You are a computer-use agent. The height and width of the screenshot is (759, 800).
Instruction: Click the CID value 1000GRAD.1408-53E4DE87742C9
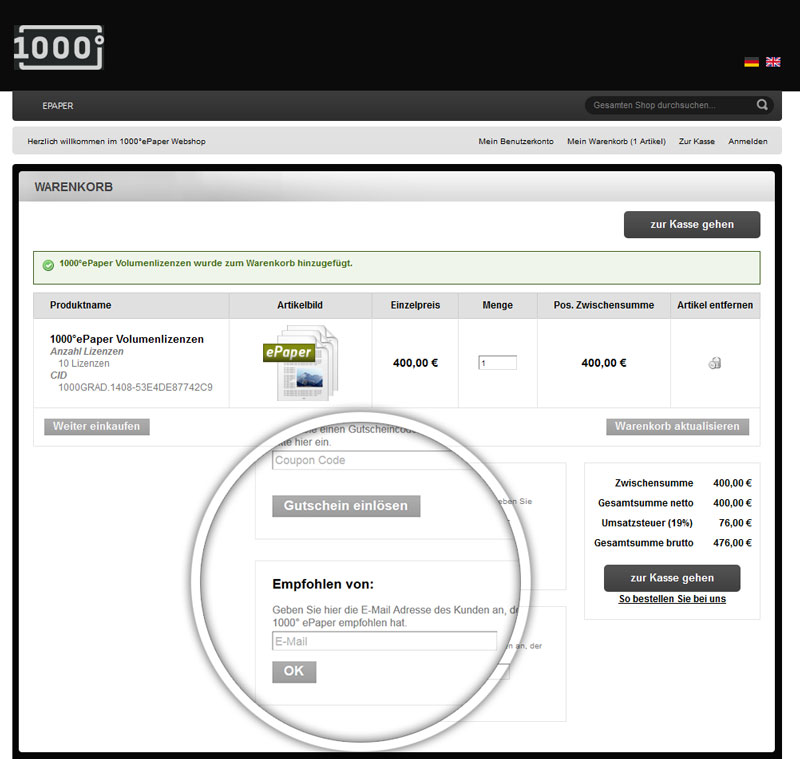(x=135, y=387)
